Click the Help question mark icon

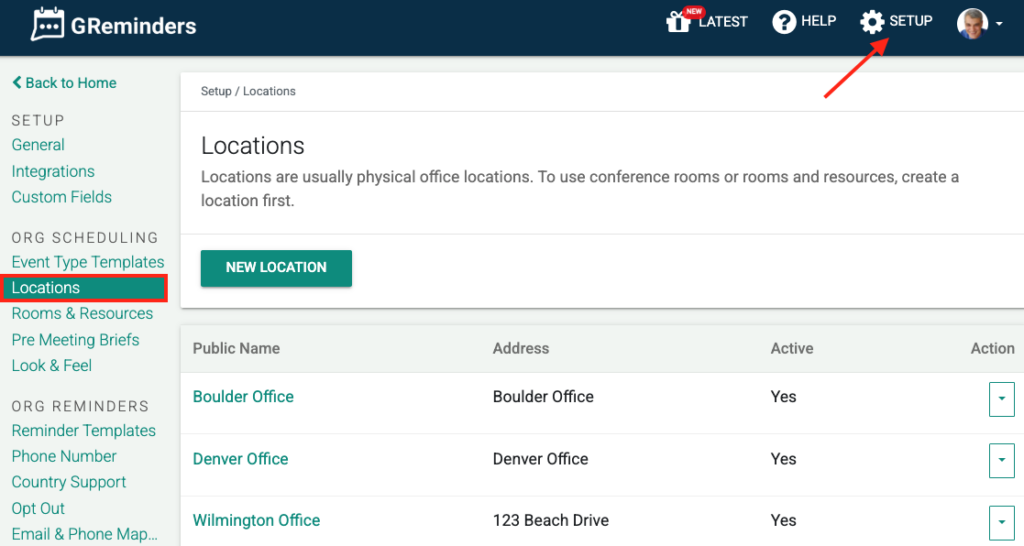pos(784,22)
